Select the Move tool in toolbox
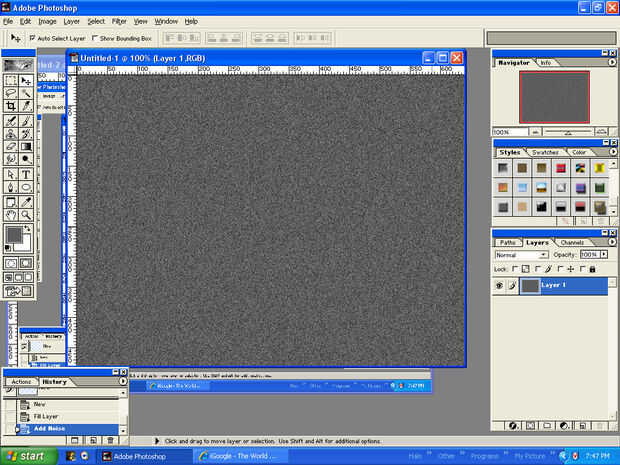The height and width of the screenshot is (465, 620). [x=26, y=80]
